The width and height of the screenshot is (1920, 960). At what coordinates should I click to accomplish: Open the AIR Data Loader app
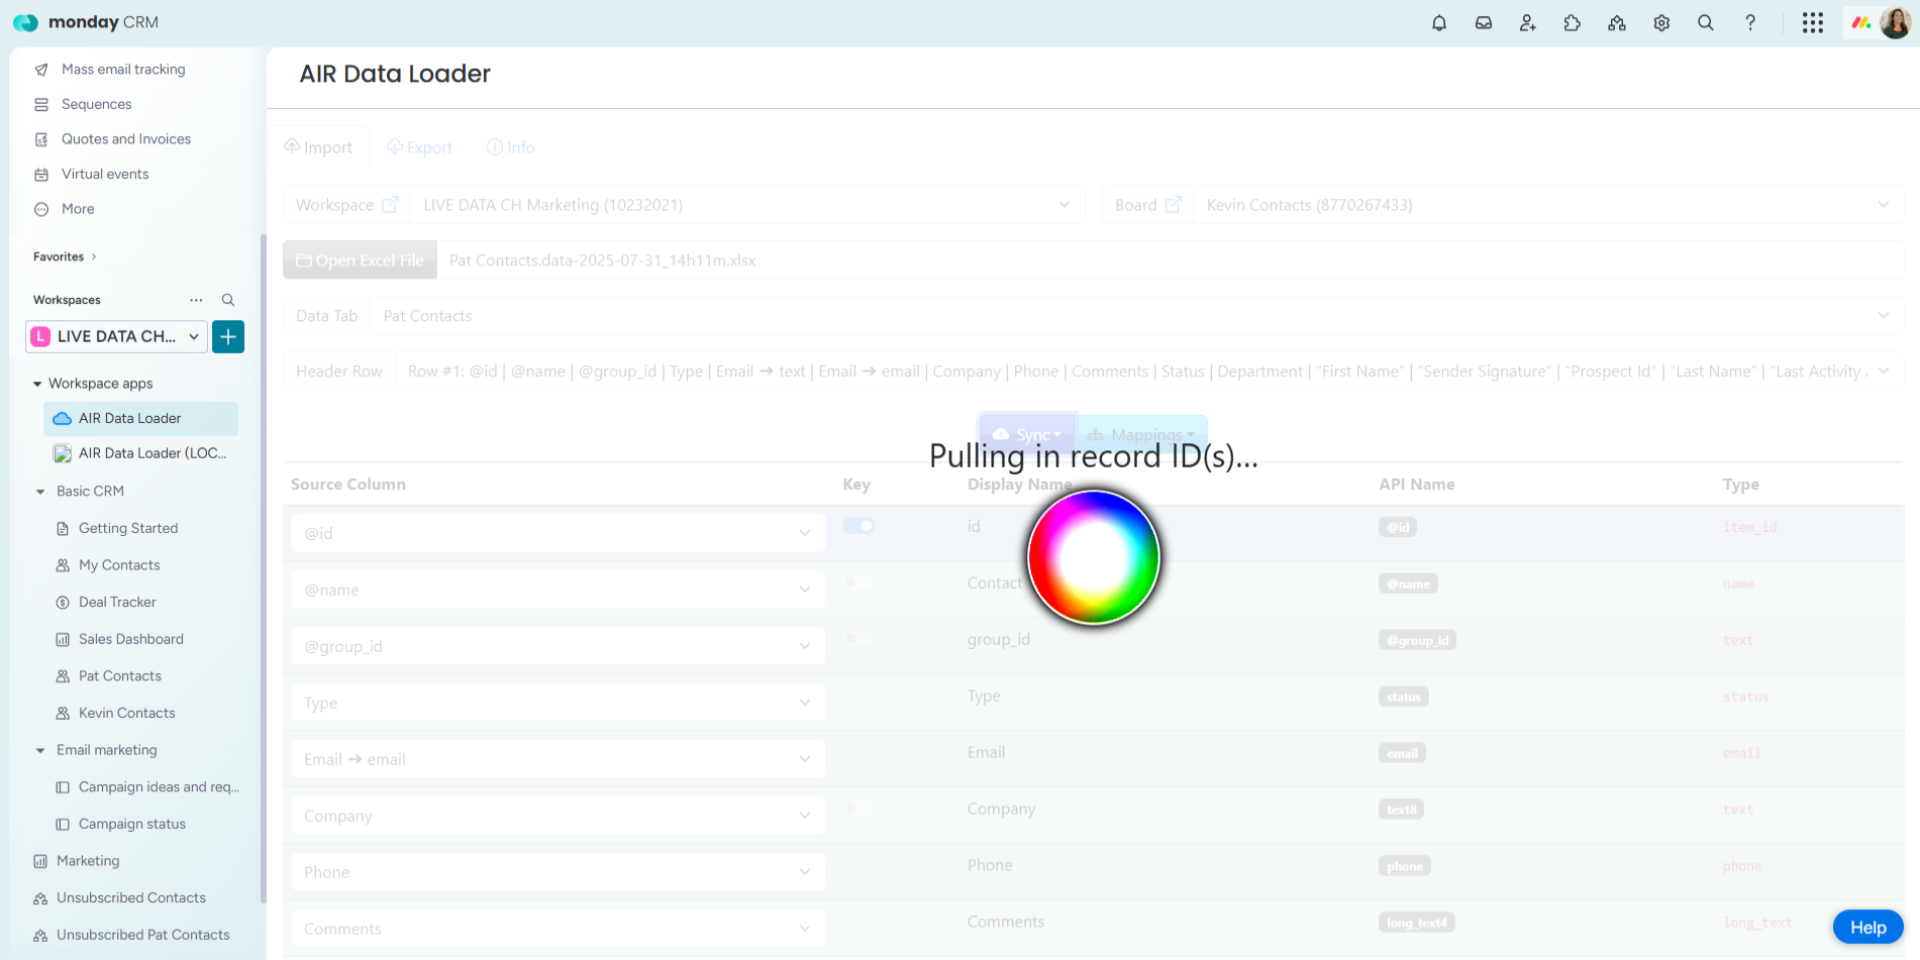[x=140, y=418]
